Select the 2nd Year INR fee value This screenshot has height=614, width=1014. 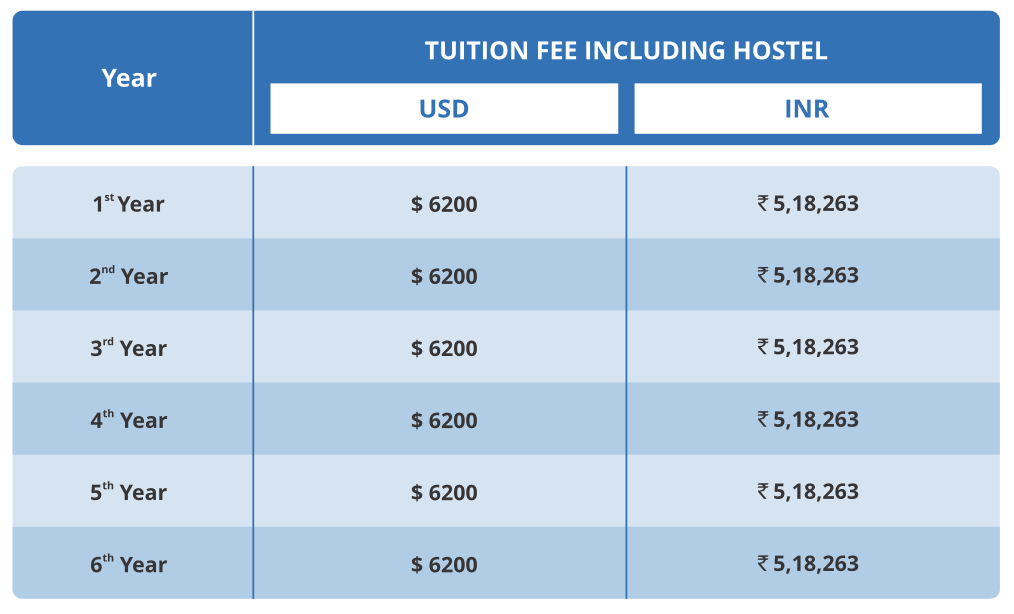coord(808,275)
